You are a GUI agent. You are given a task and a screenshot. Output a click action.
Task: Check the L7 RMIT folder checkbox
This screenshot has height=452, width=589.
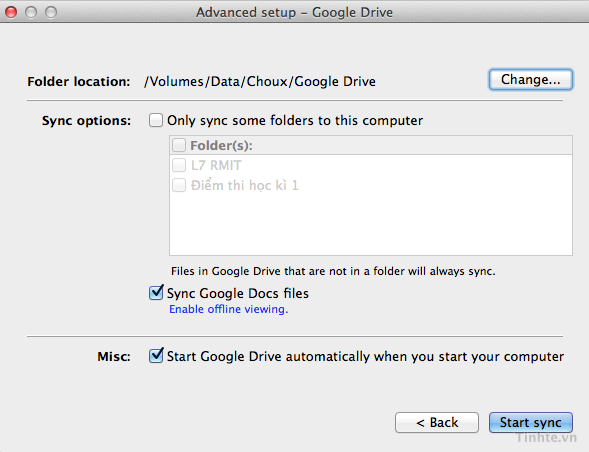(x=179, y=165)
